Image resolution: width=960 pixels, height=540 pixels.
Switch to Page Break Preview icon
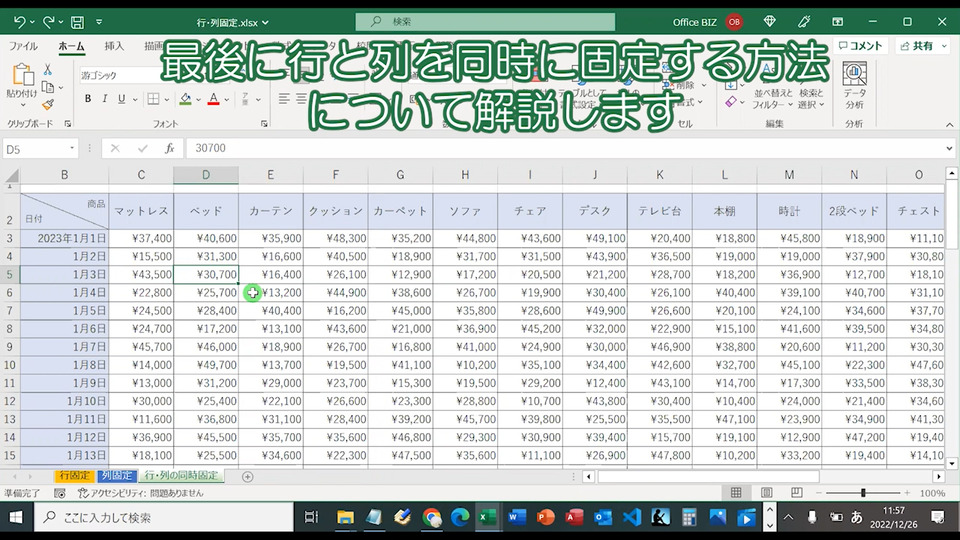796,492
